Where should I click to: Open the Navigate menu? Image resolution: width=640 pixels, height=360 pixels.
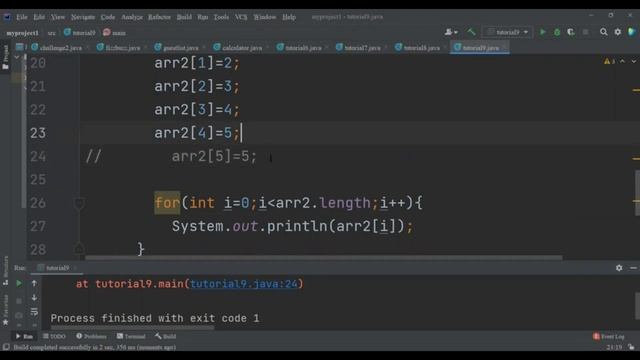pyautogui.click(x=83, y=17)
